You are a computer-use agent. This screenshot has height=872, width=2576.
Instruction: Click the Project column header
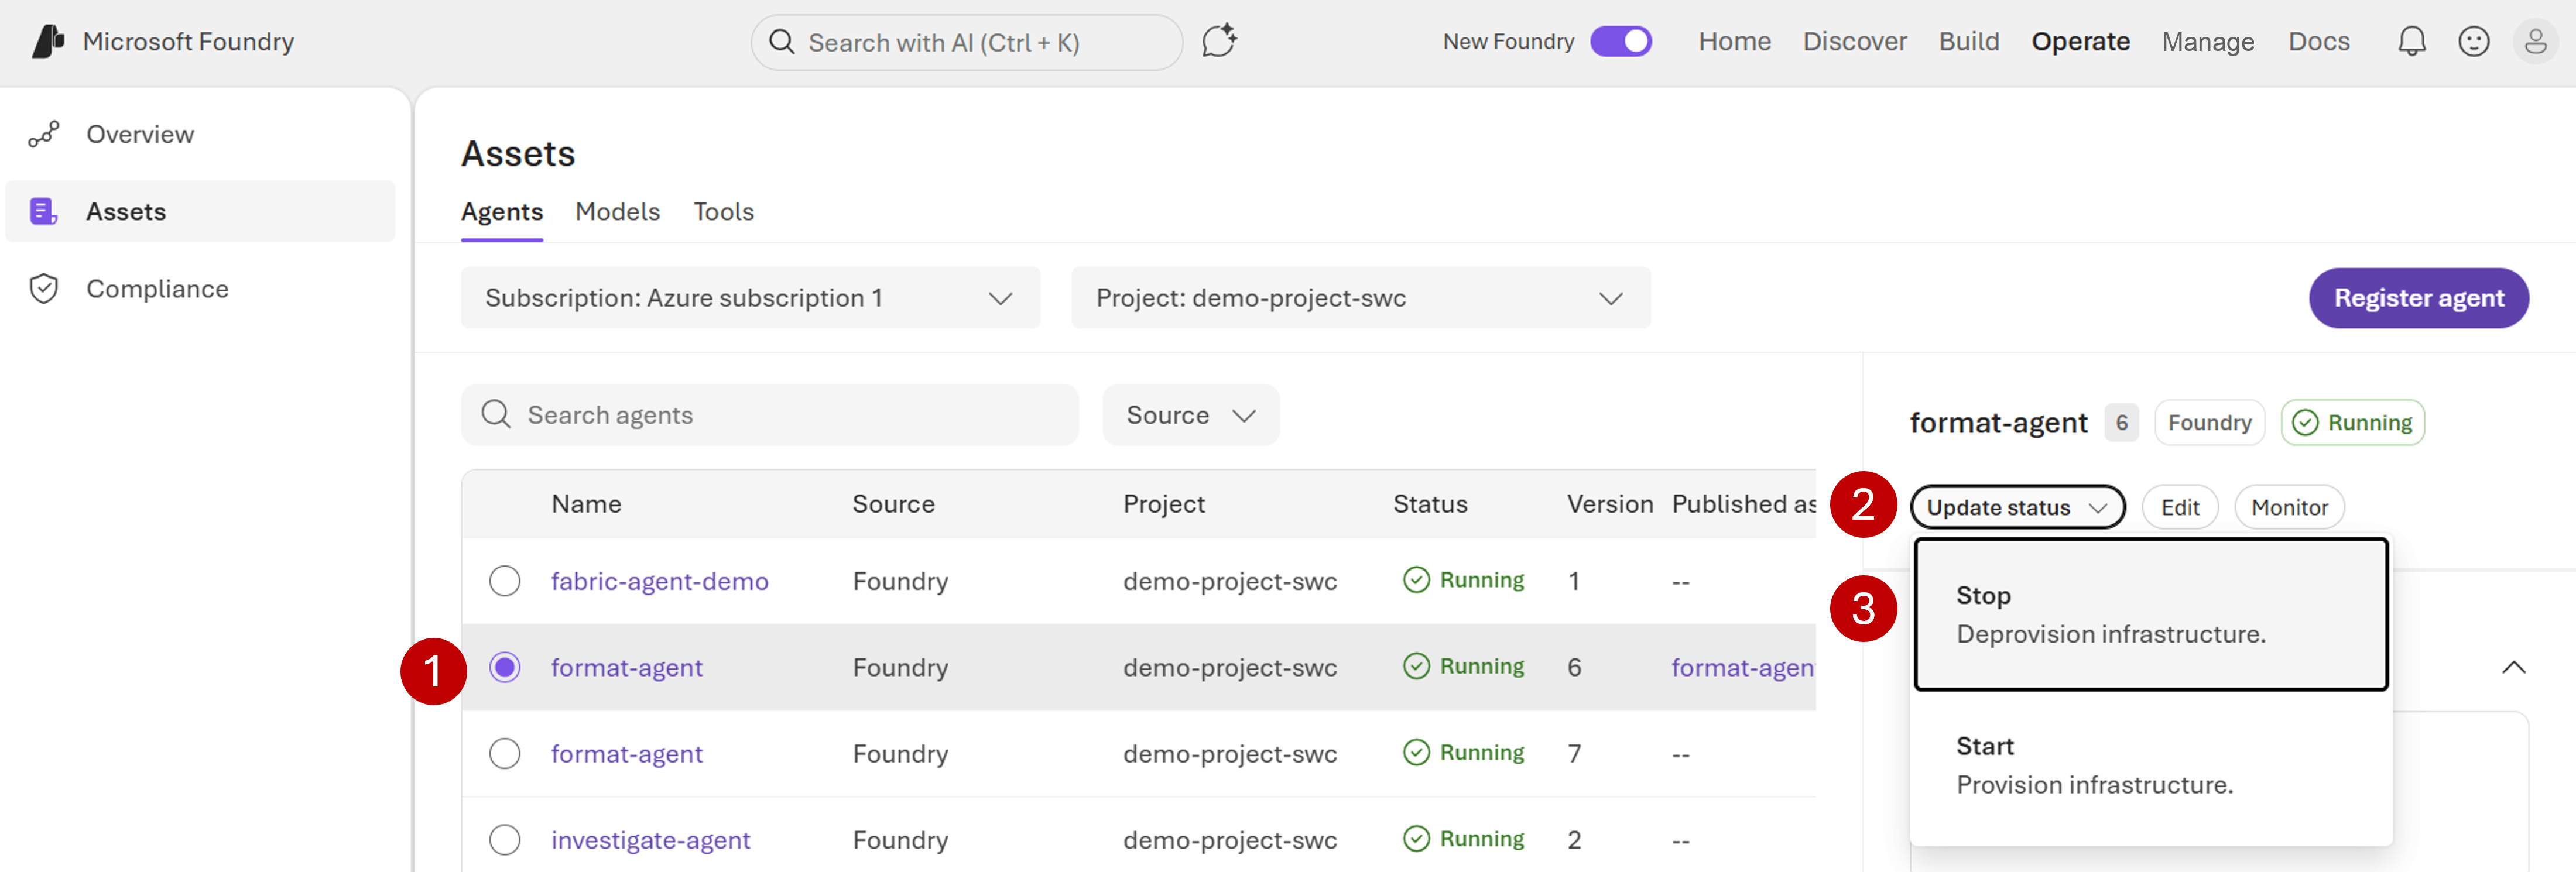pyautogui.click(x=1164, y=504)
